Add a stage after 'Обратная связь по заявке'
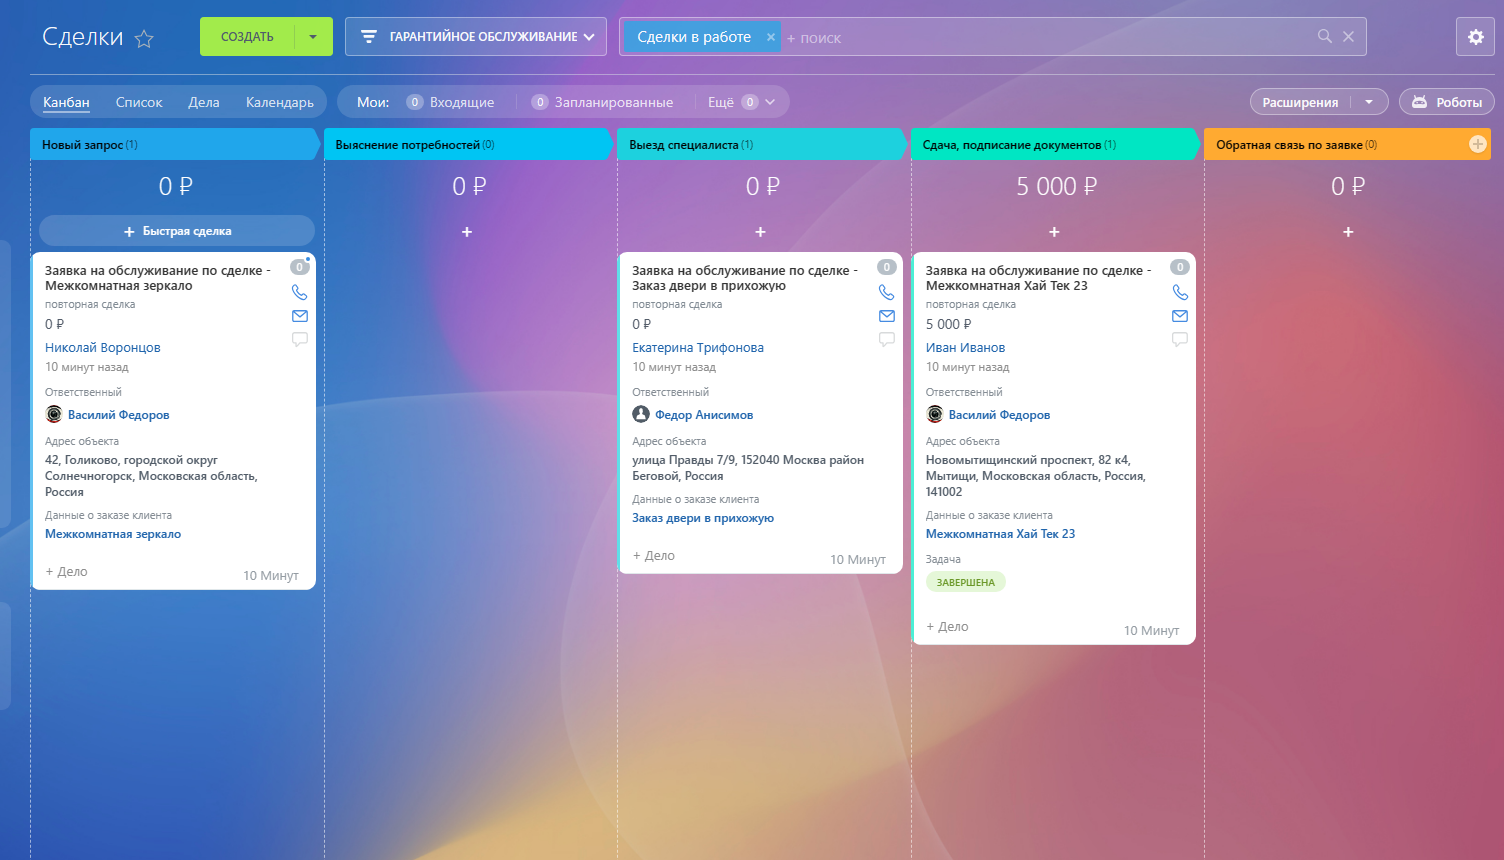The height and width of the screenshot is (860, 1504). tap(1477, 144)
